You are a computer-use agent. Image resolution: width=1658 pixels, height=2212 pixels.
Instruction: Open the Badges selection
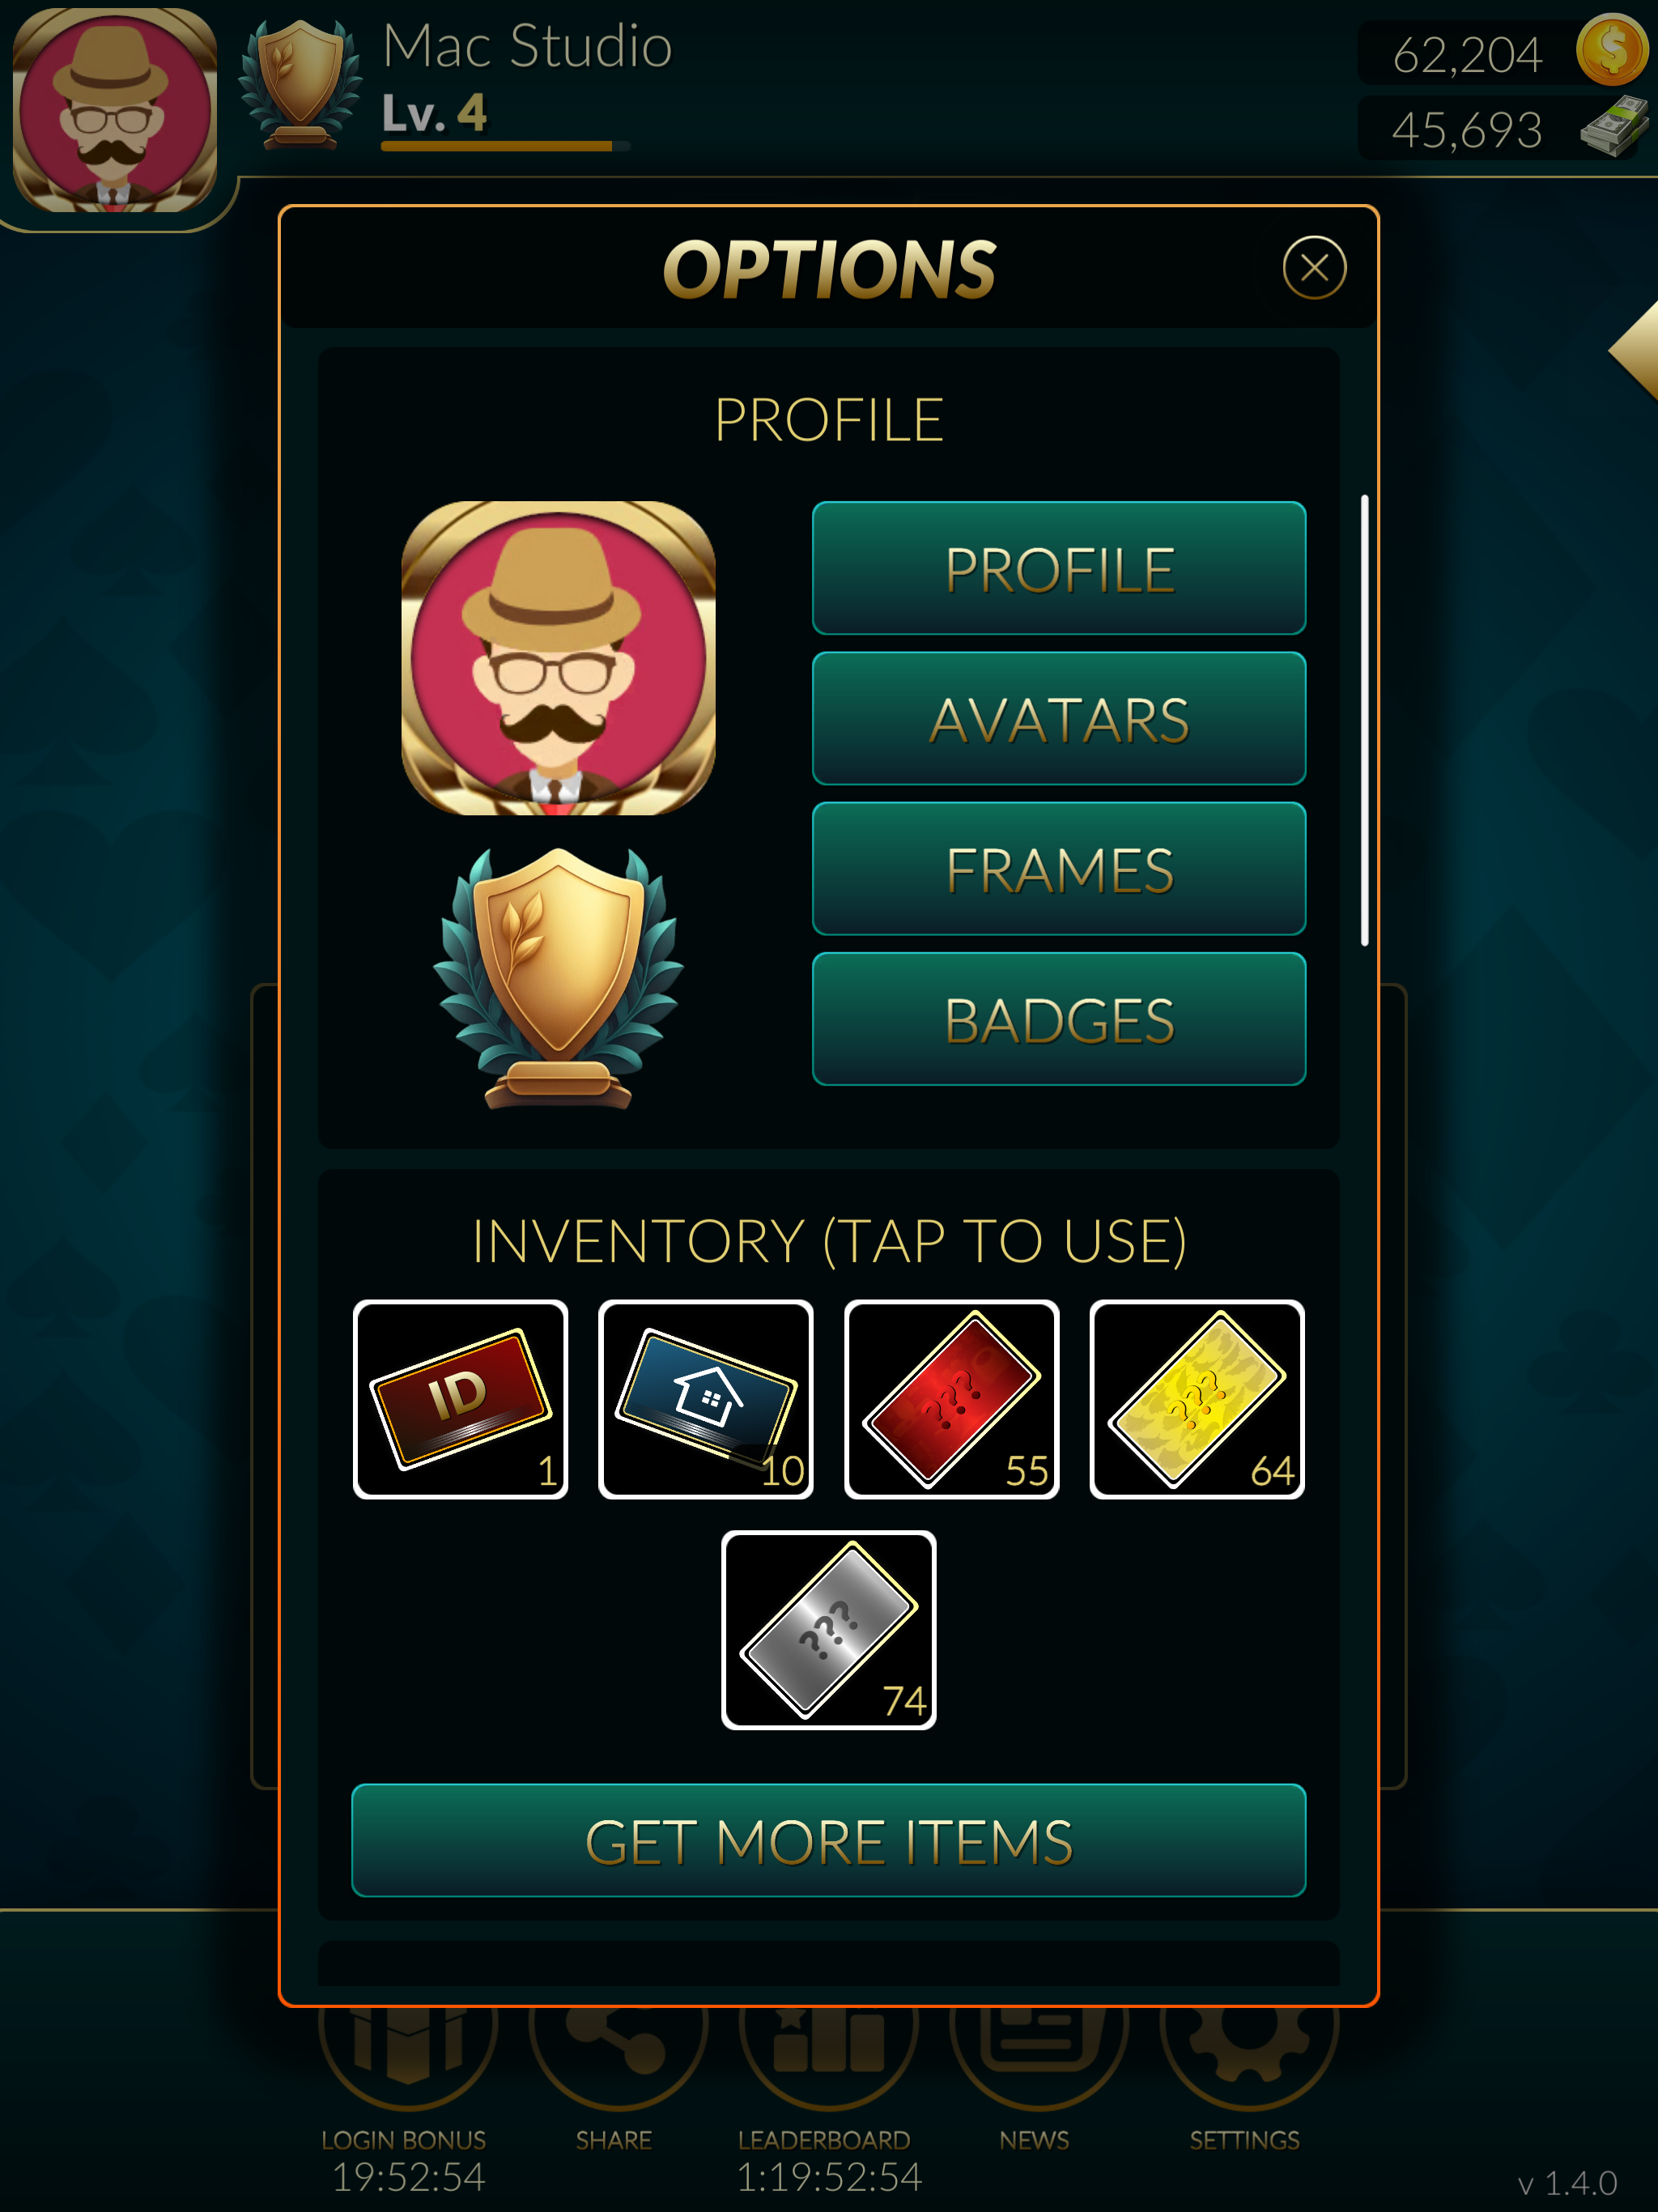[x=1059, y=1019]
